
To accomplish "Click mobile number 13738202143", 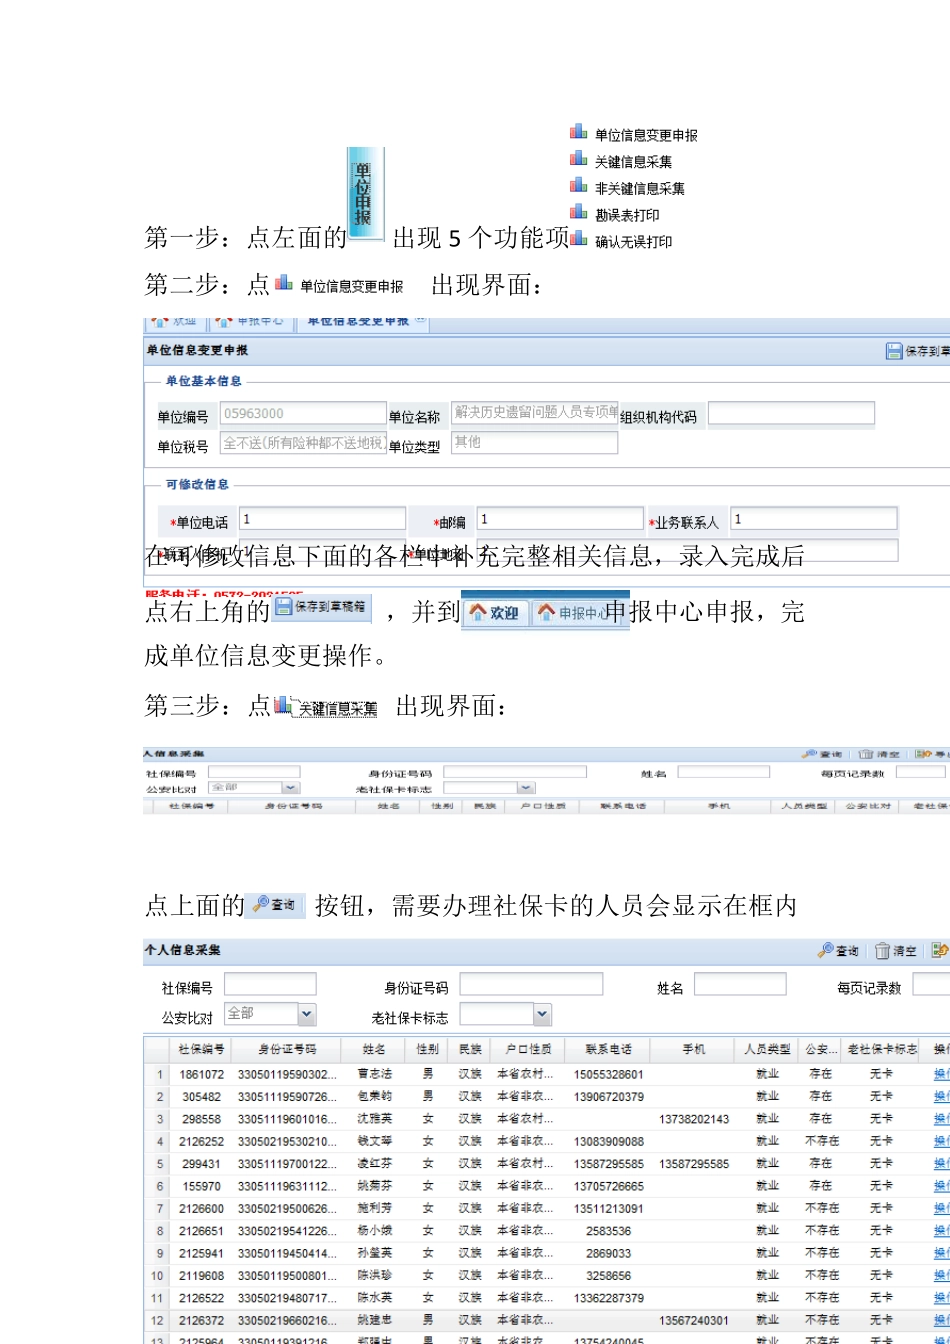I will (x=694, y=1119).
